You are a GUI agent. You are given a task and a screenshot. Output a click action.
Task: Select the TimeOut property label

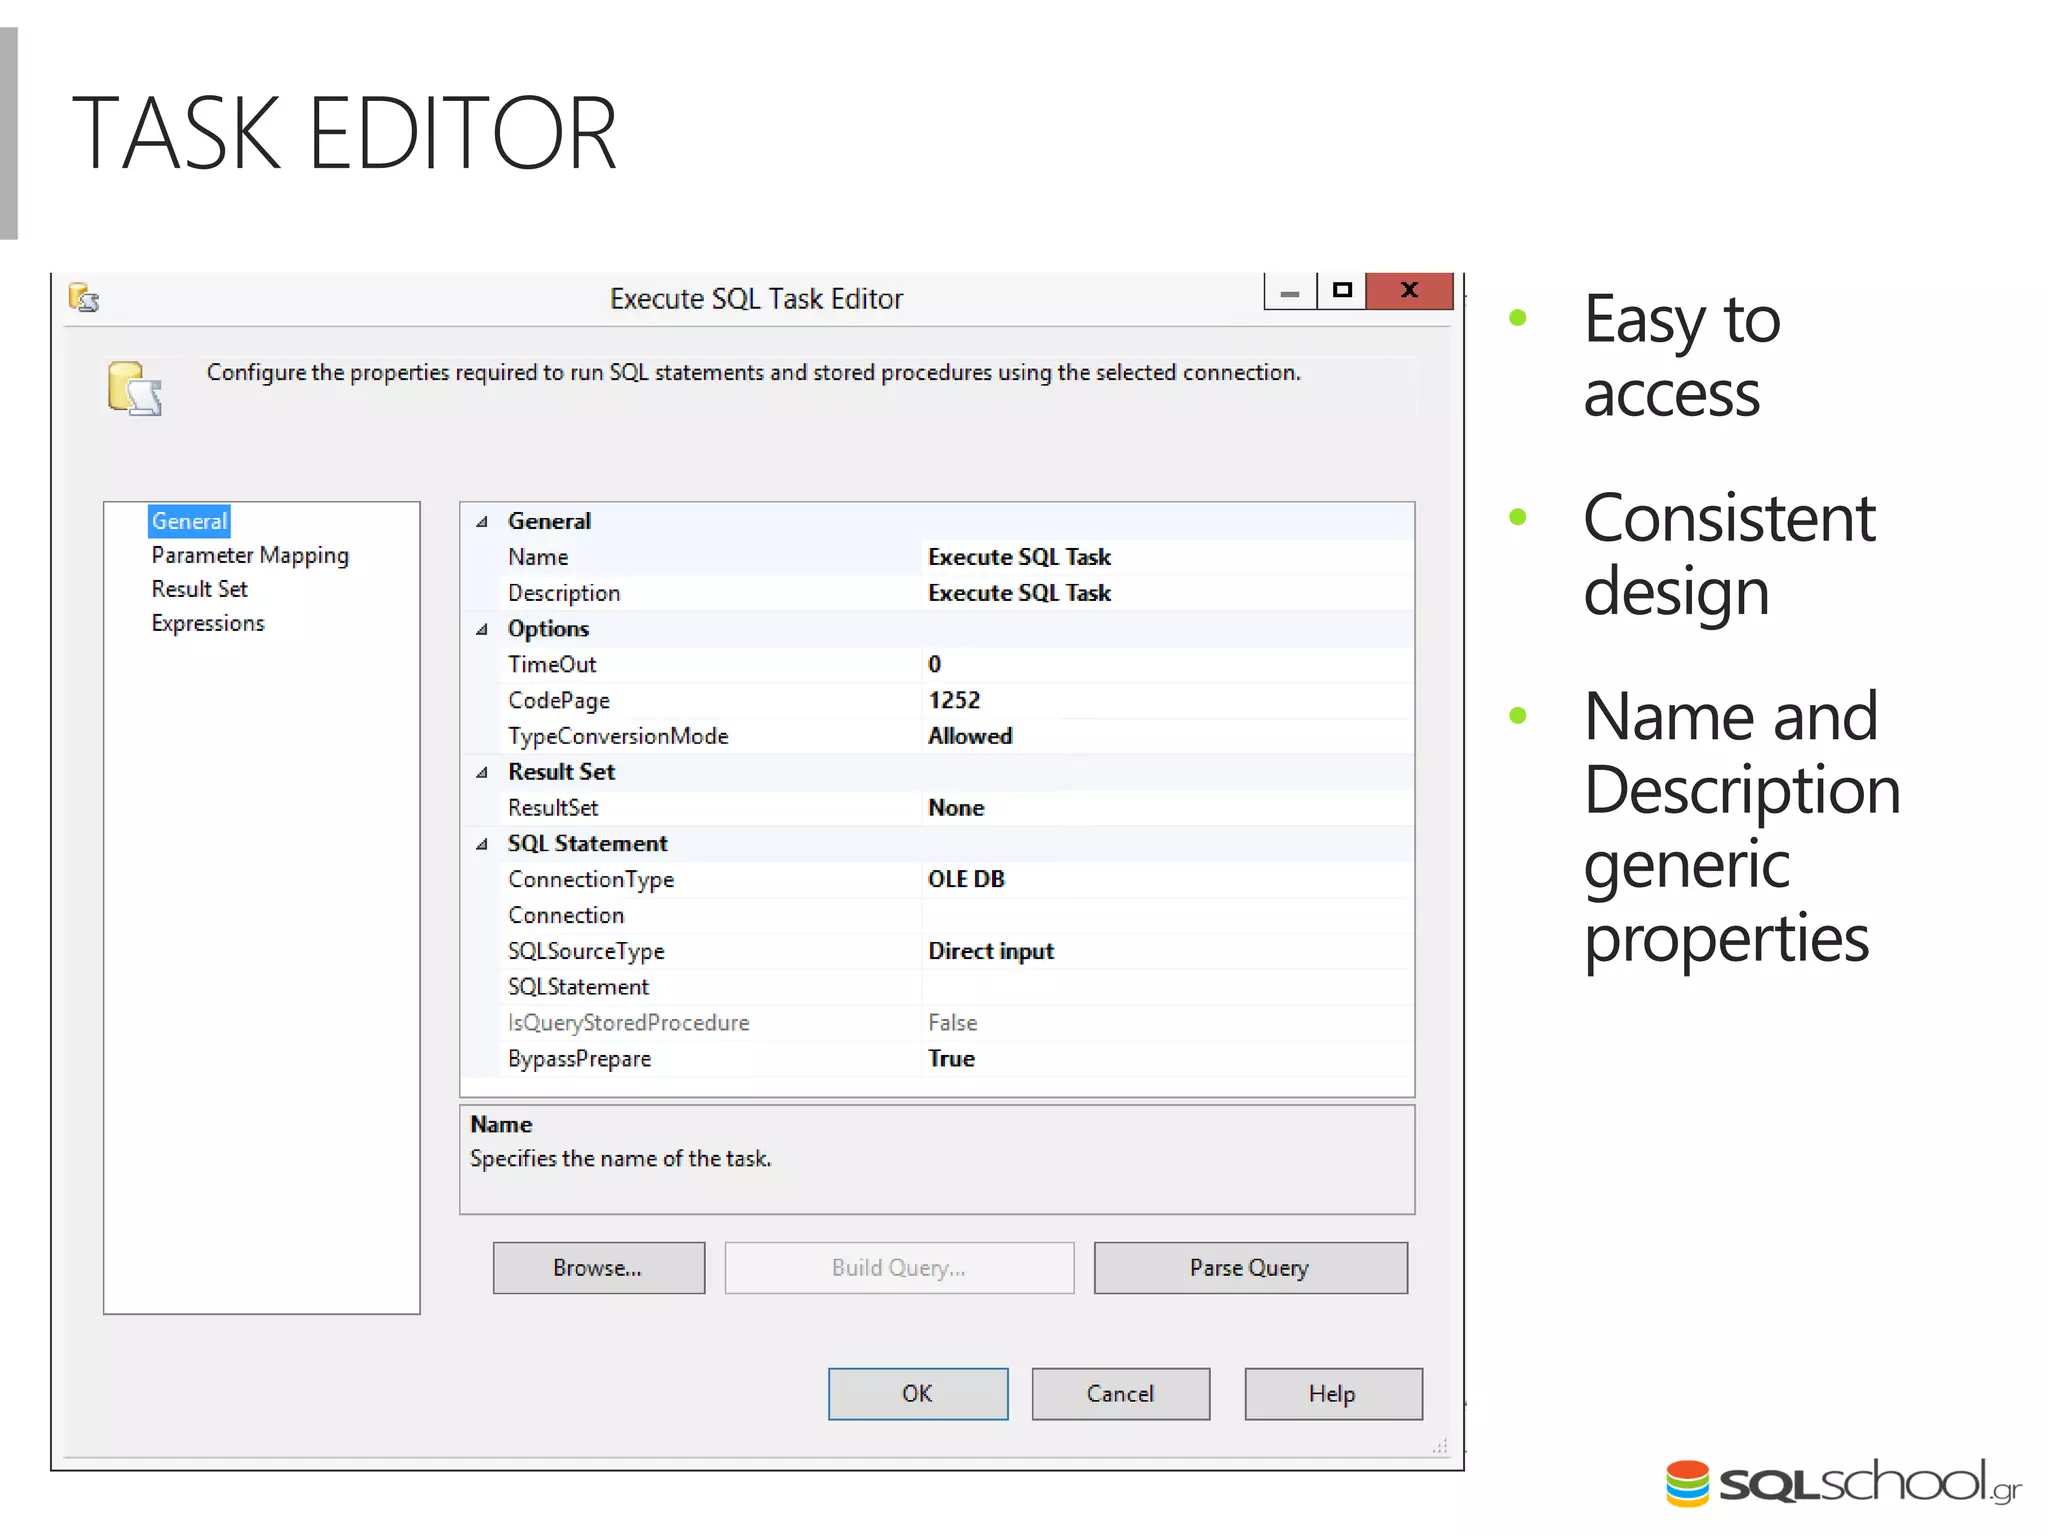coord(552,665)
